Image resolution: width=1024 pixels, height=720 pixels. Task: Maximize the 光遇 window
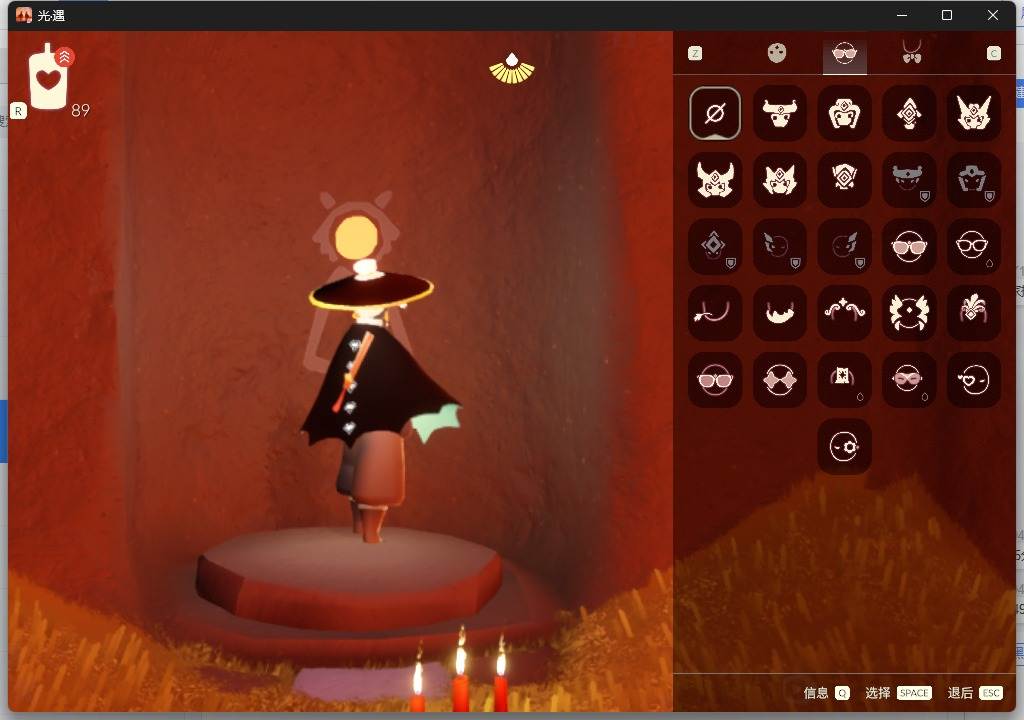pos(947,15)
